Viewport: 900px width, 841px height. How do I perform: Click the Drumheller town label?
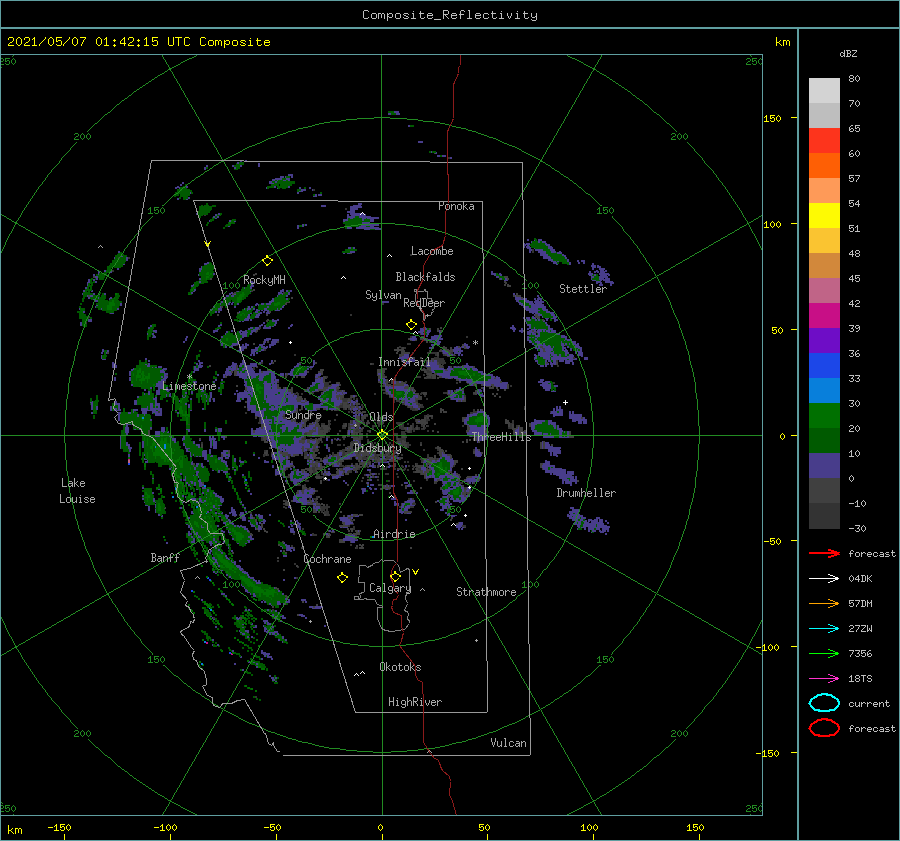point(586,493)
